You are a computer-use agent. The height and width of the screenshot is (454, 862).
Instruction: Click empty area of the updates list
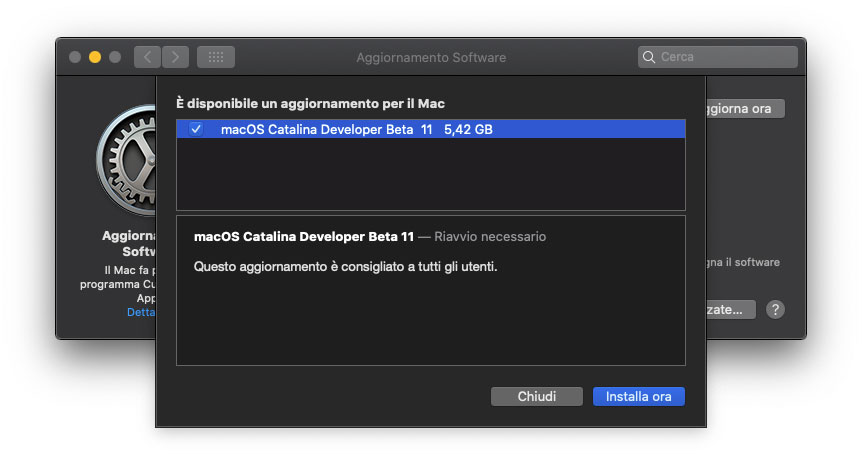click(x=430, y=175)
